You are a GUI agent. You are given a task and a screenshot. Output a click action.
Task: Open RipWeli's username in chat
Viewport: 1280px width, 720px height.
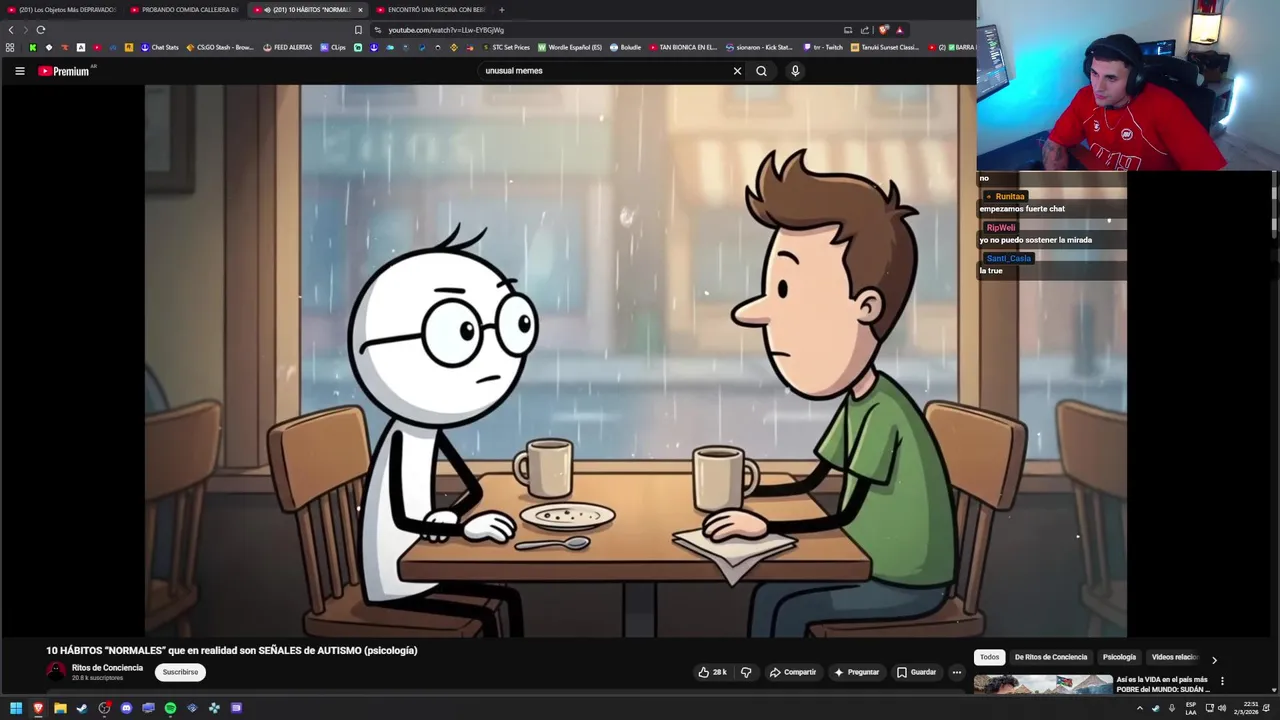1000,227
